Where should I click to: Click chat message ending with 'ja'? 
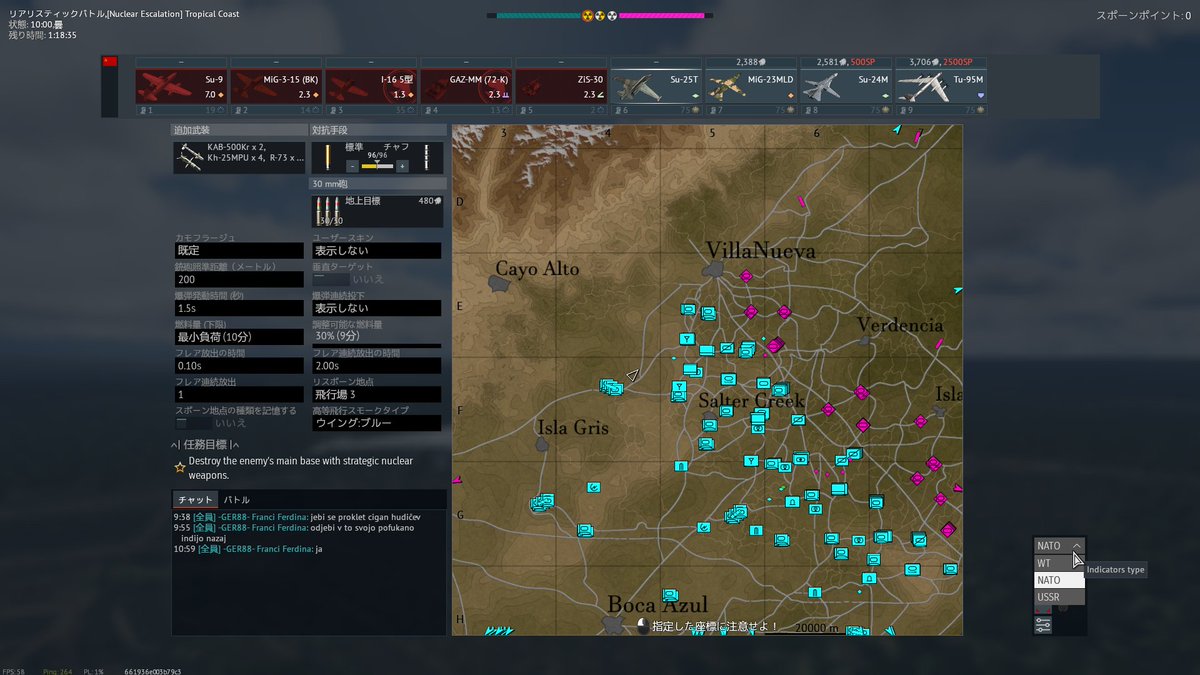pyautogui.click(x=248, y=549)
